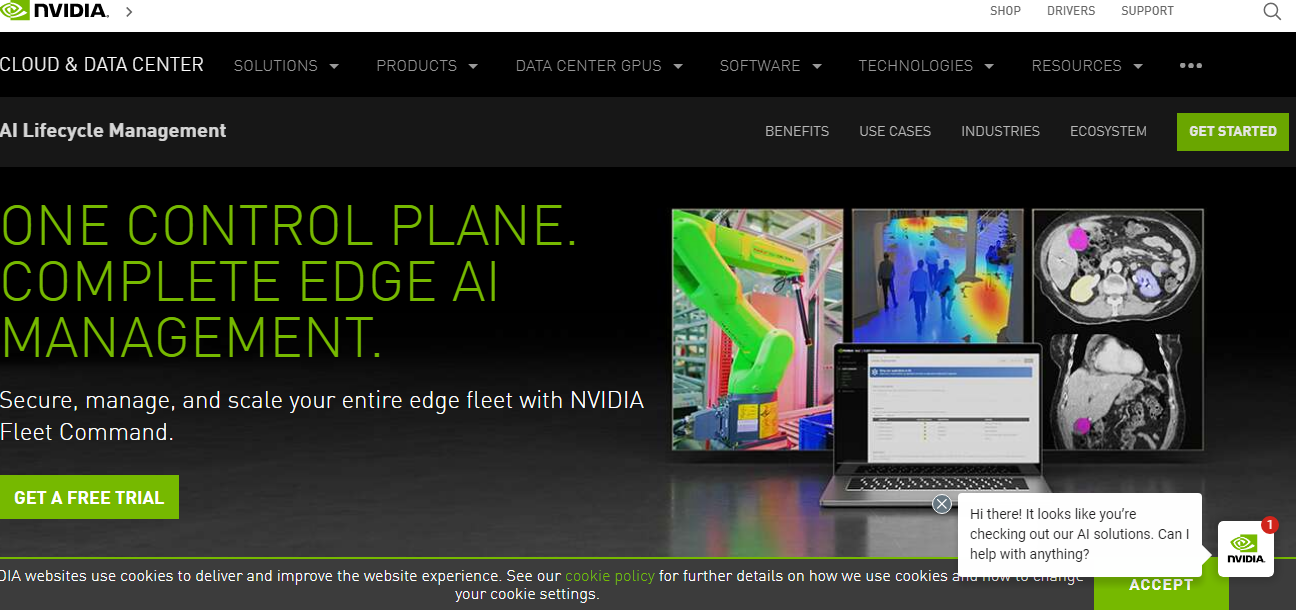Open the NVIDIA chat assistant icon
Screen dimensions: 1296x610
pos(1245,548)
